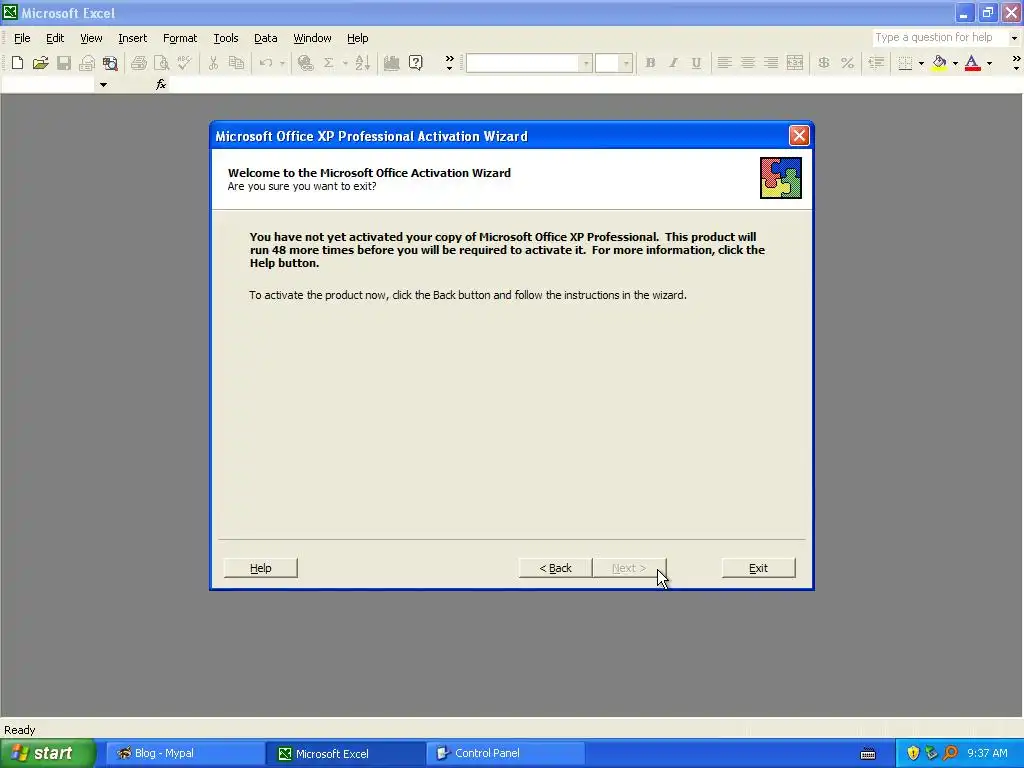Click the AutoSum sigma icon

[x=328, y=63]
